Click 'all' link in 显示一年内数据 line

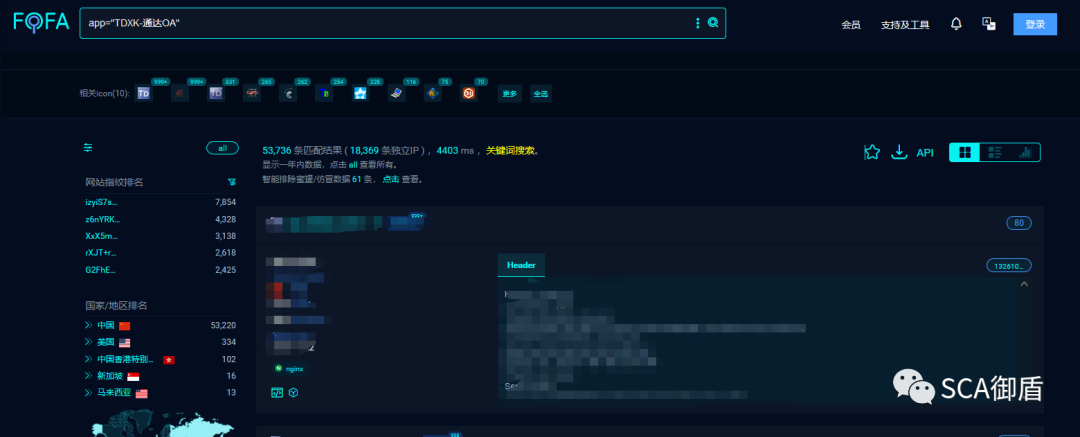[x=353, y=165]
